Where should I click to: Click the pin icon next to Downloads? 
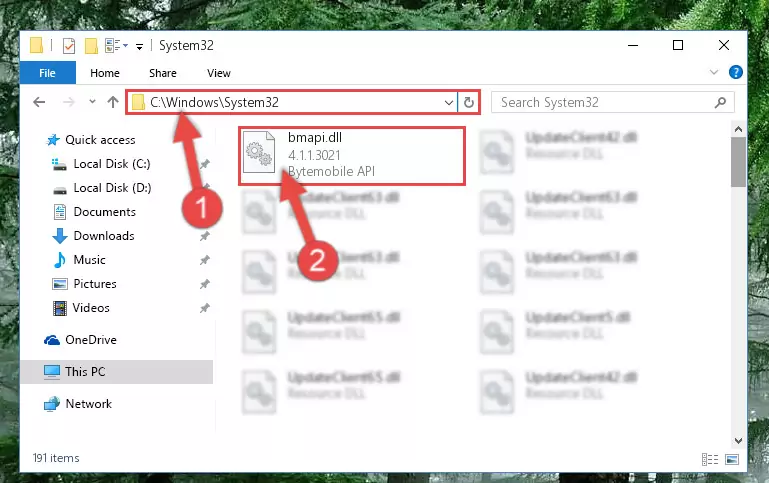[205, 236]
